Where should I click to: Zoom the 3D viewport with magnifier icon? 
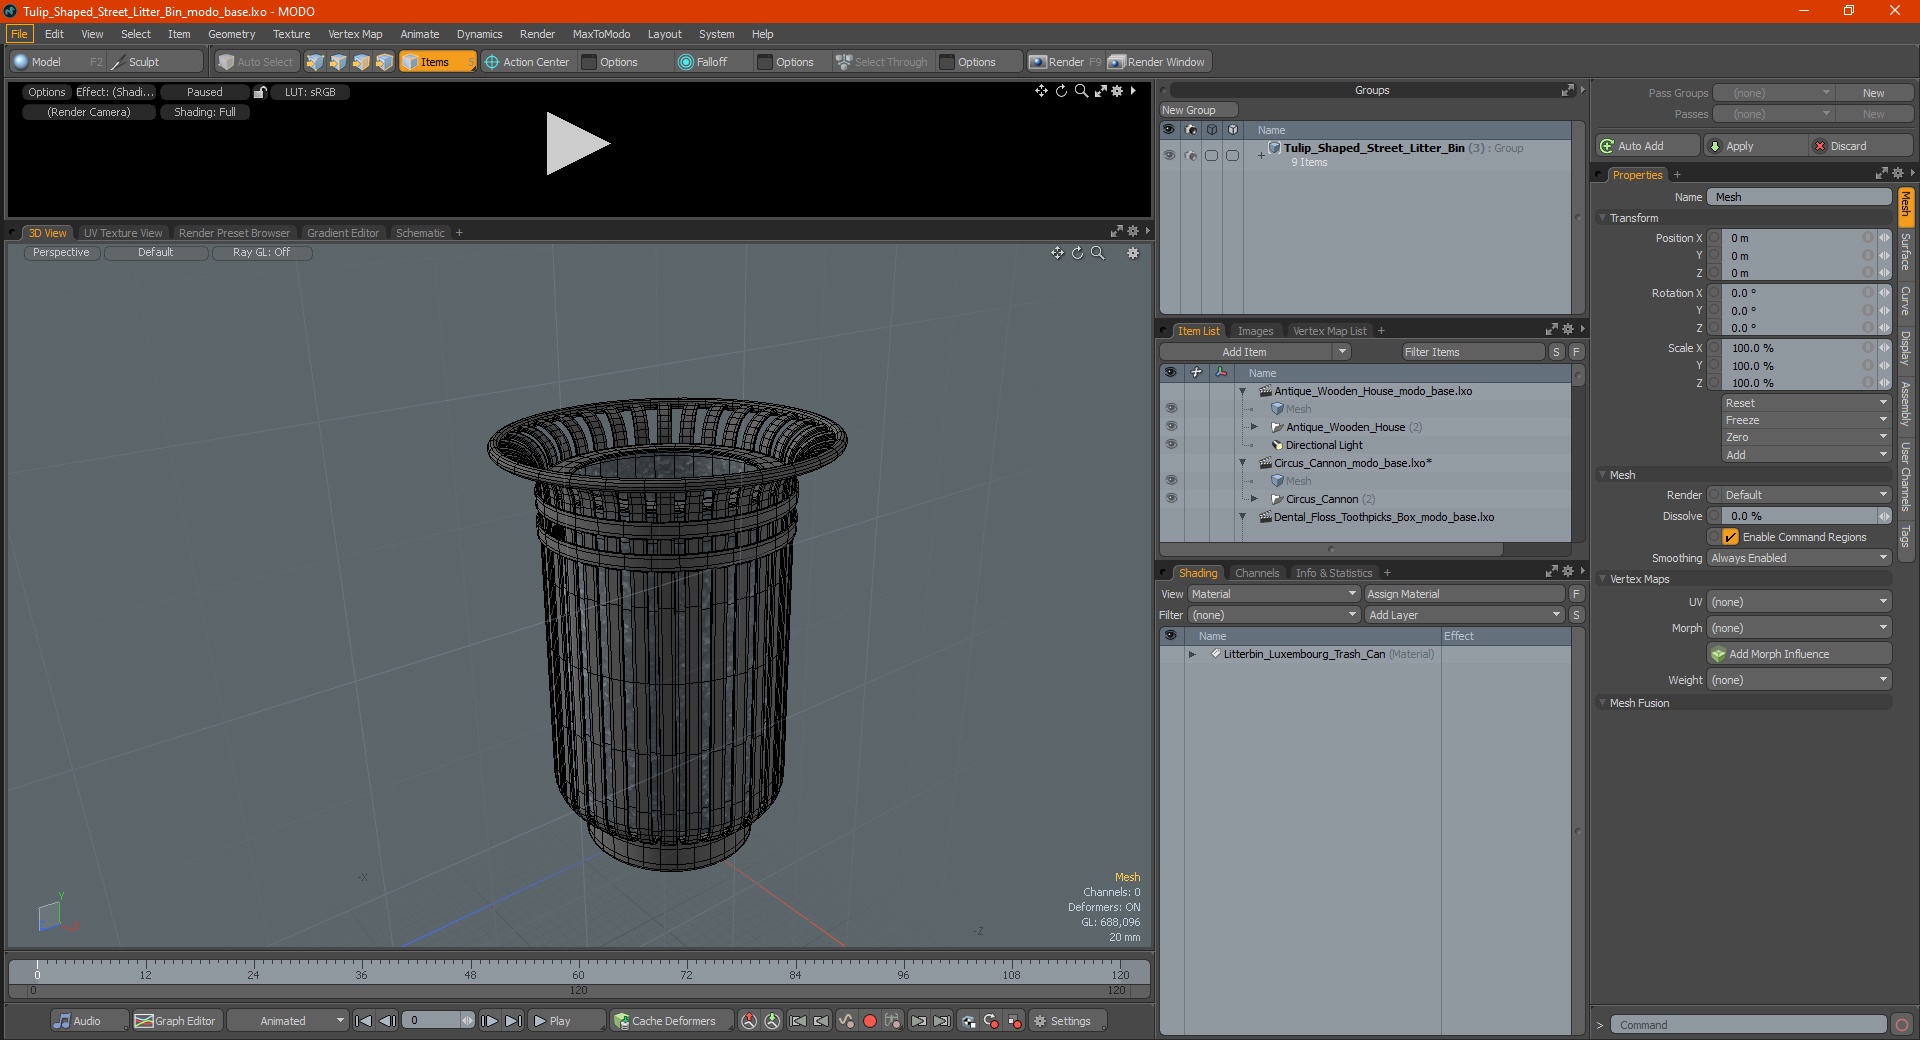point(1097,253)
